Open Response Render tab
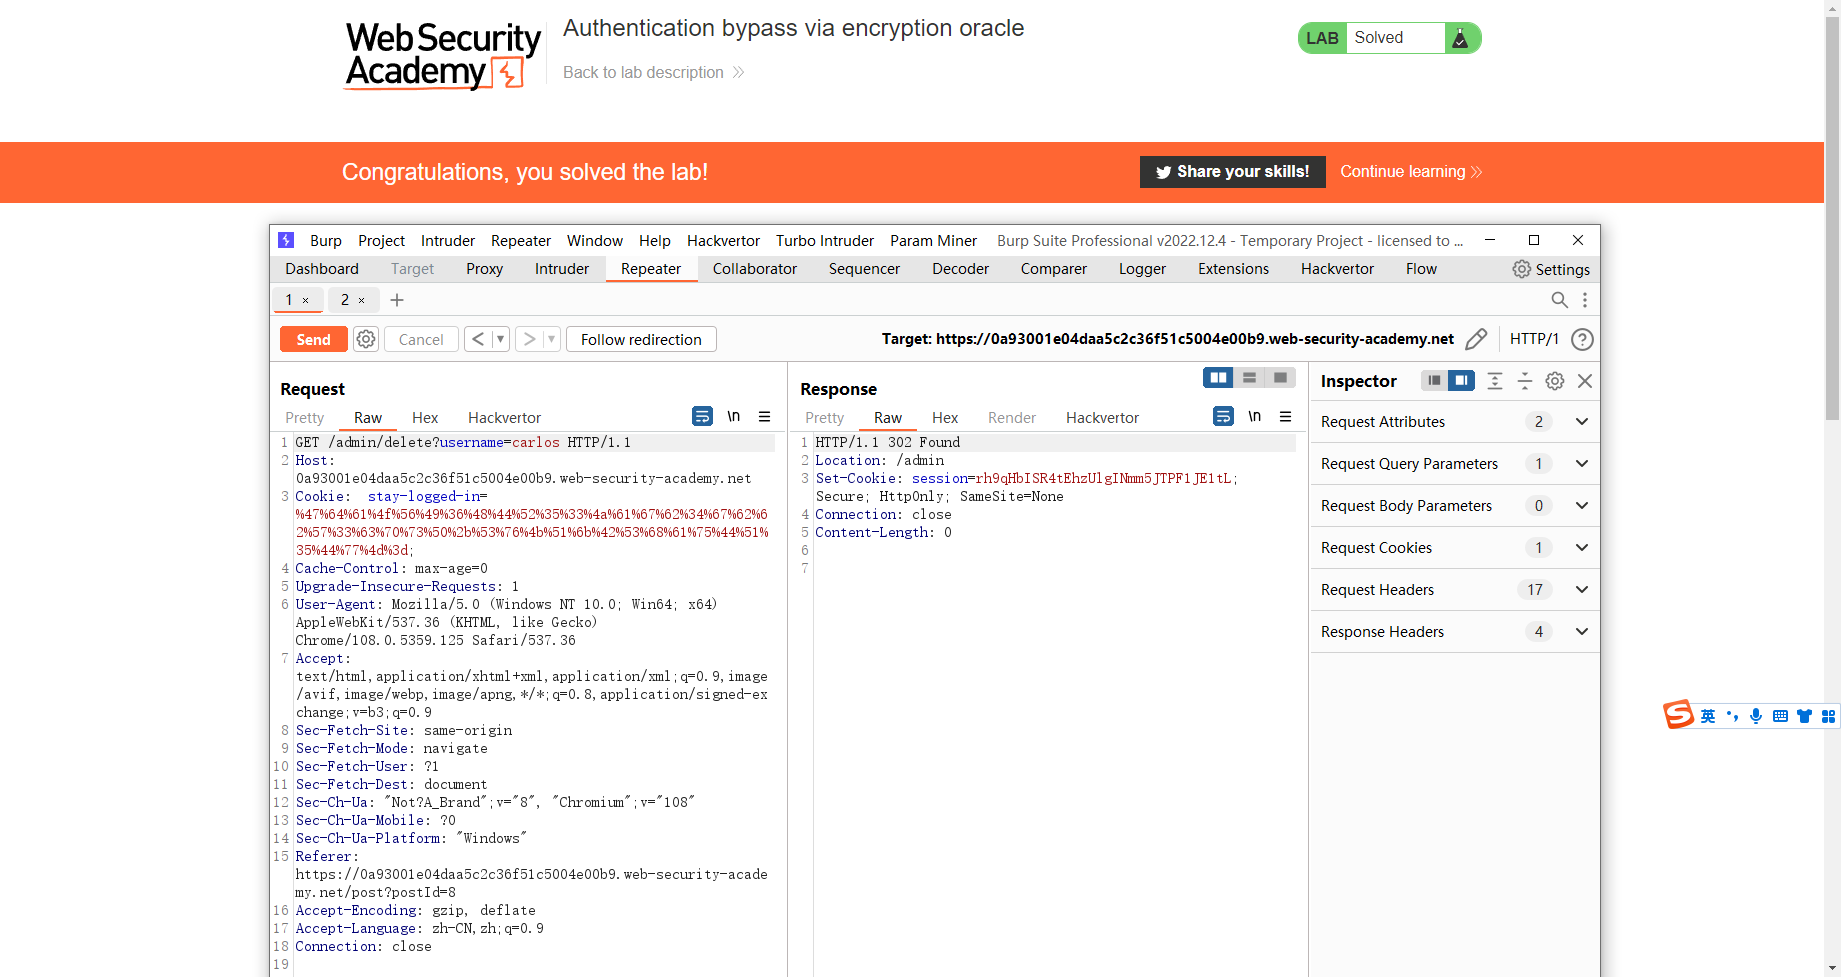 coord(1012,418)
